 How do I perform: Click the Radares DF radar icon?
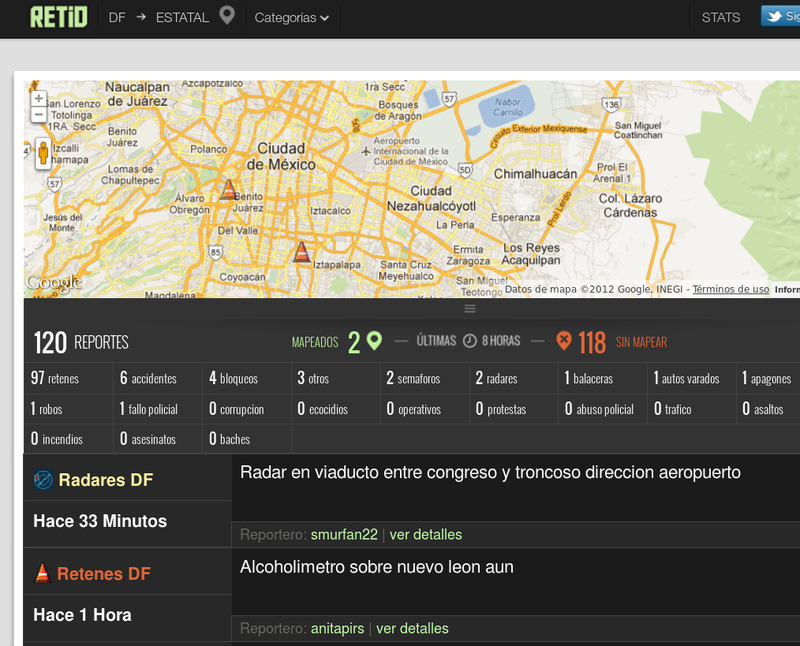(43, 480)
